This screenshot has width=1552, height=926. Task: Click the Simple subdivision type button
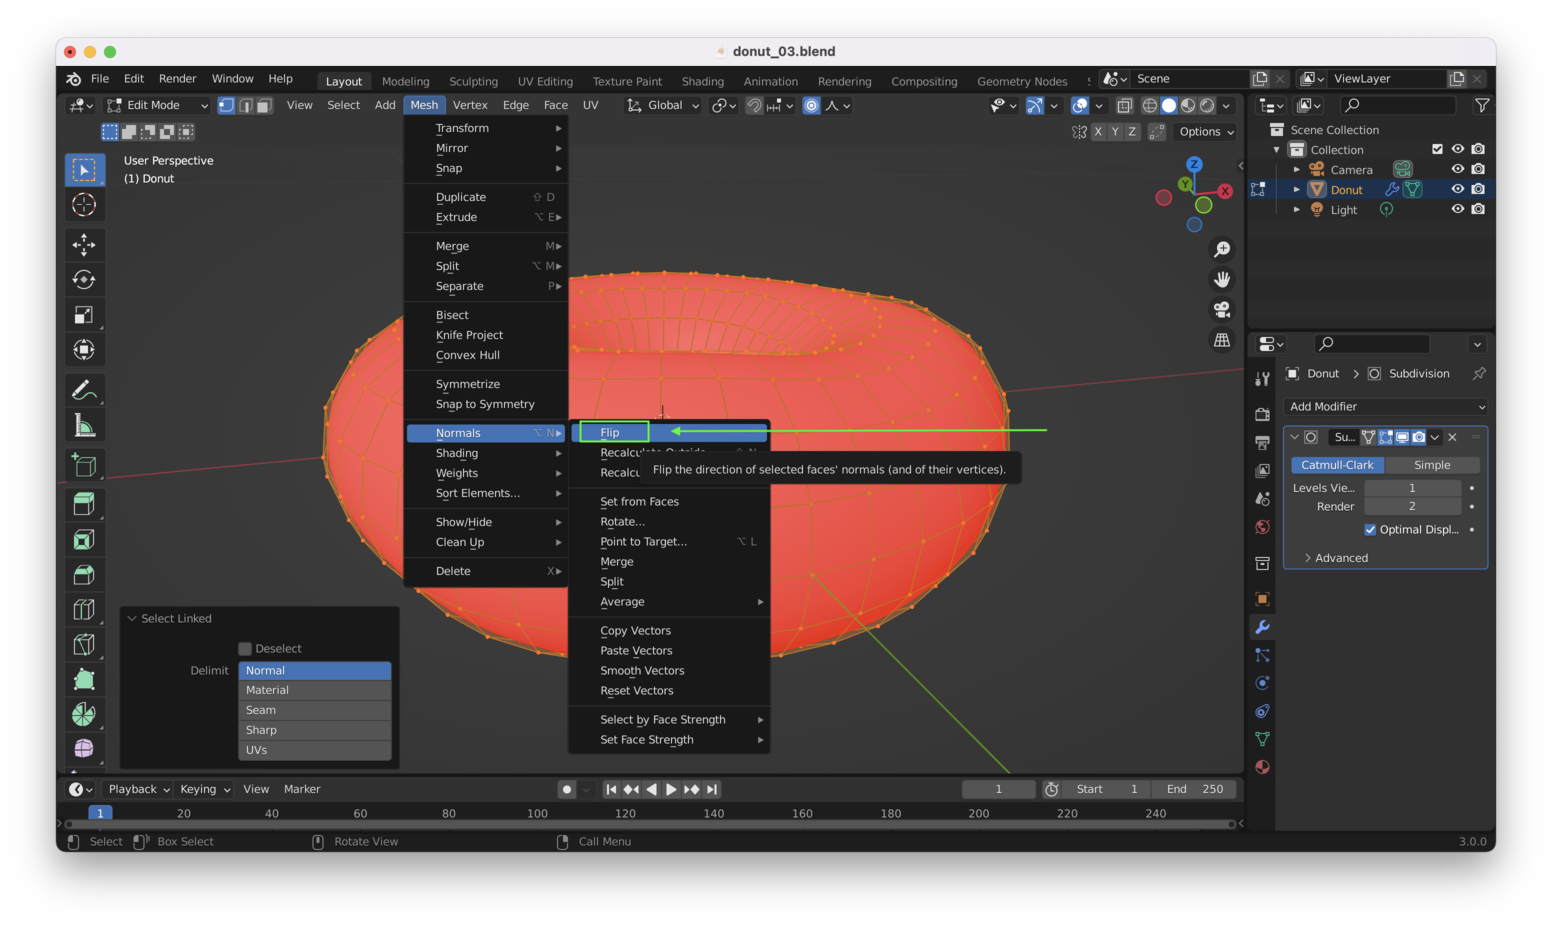(1431, 465)
